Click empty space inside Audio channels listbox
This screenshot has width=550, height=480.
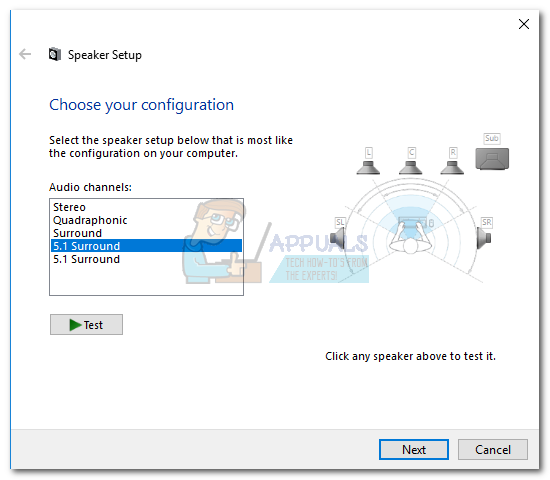point(146,280)
